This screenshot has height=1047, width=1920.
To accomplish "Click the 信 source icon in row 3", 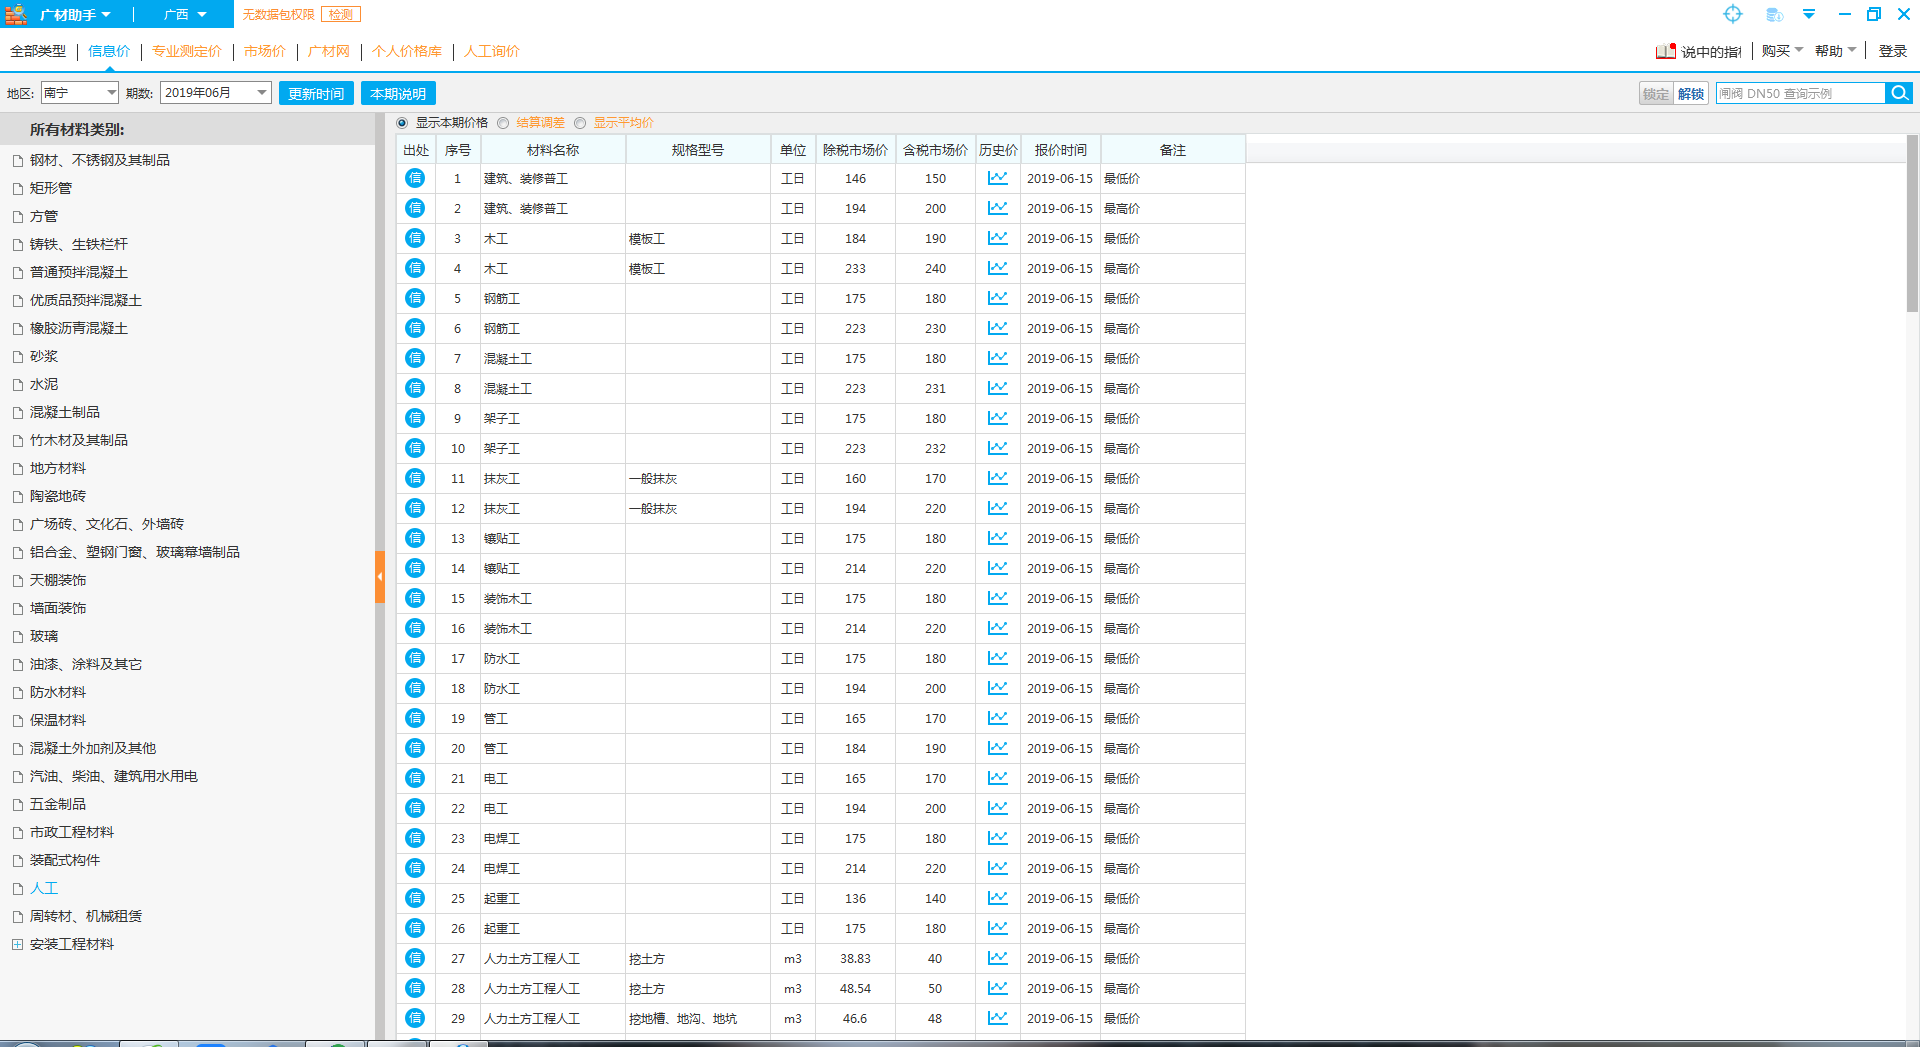I will click(x=415, y=238).
